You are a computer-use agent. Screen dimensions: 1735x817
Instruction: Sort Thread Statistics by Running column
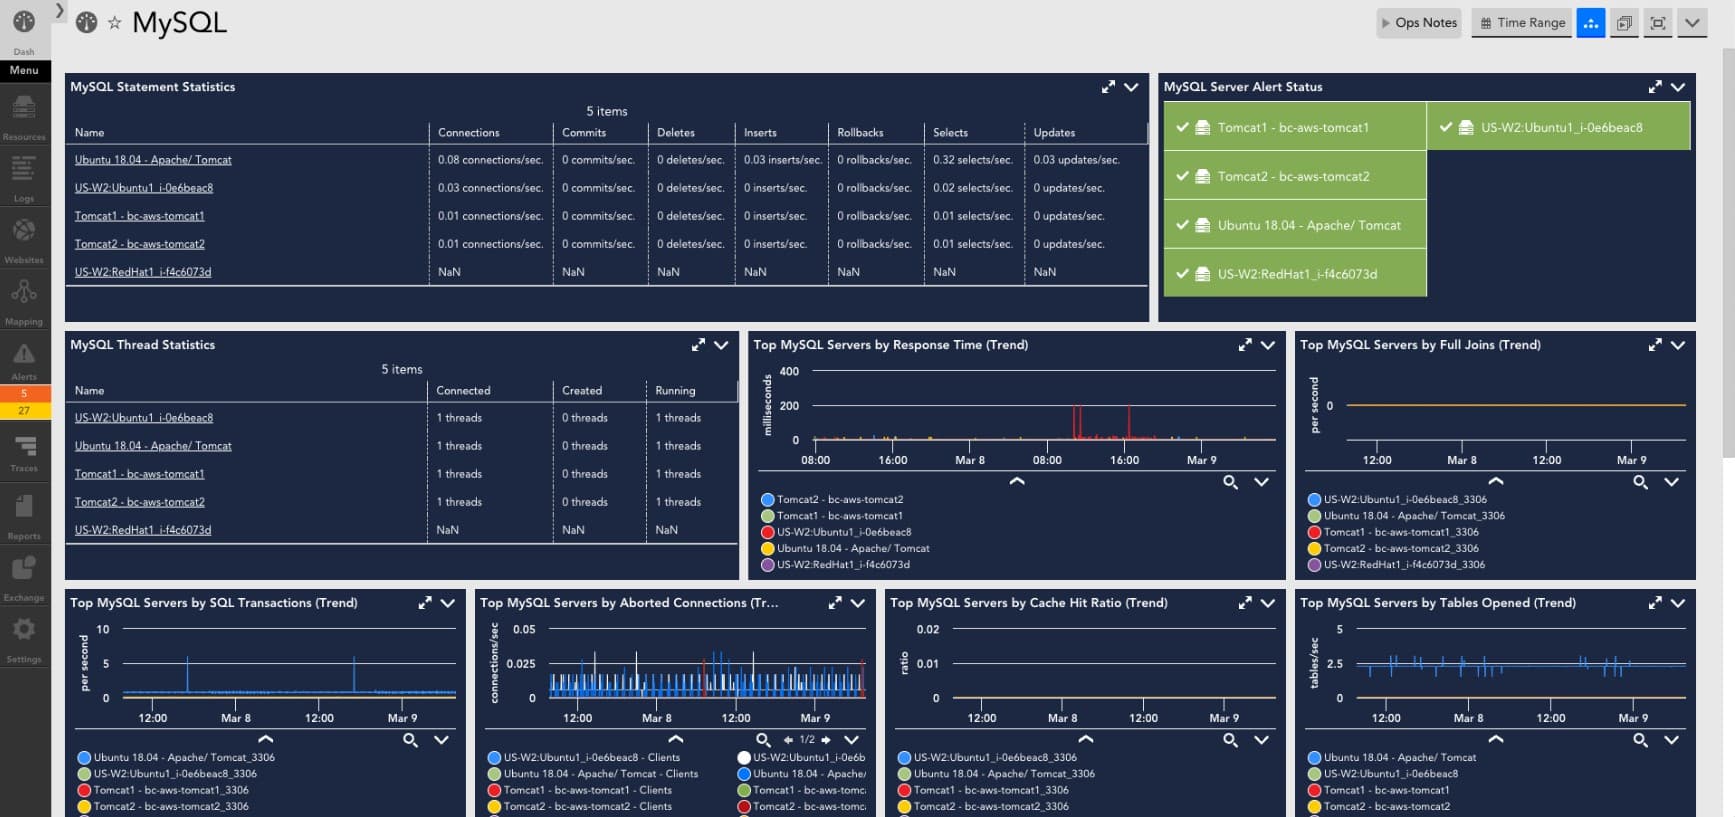675,391
